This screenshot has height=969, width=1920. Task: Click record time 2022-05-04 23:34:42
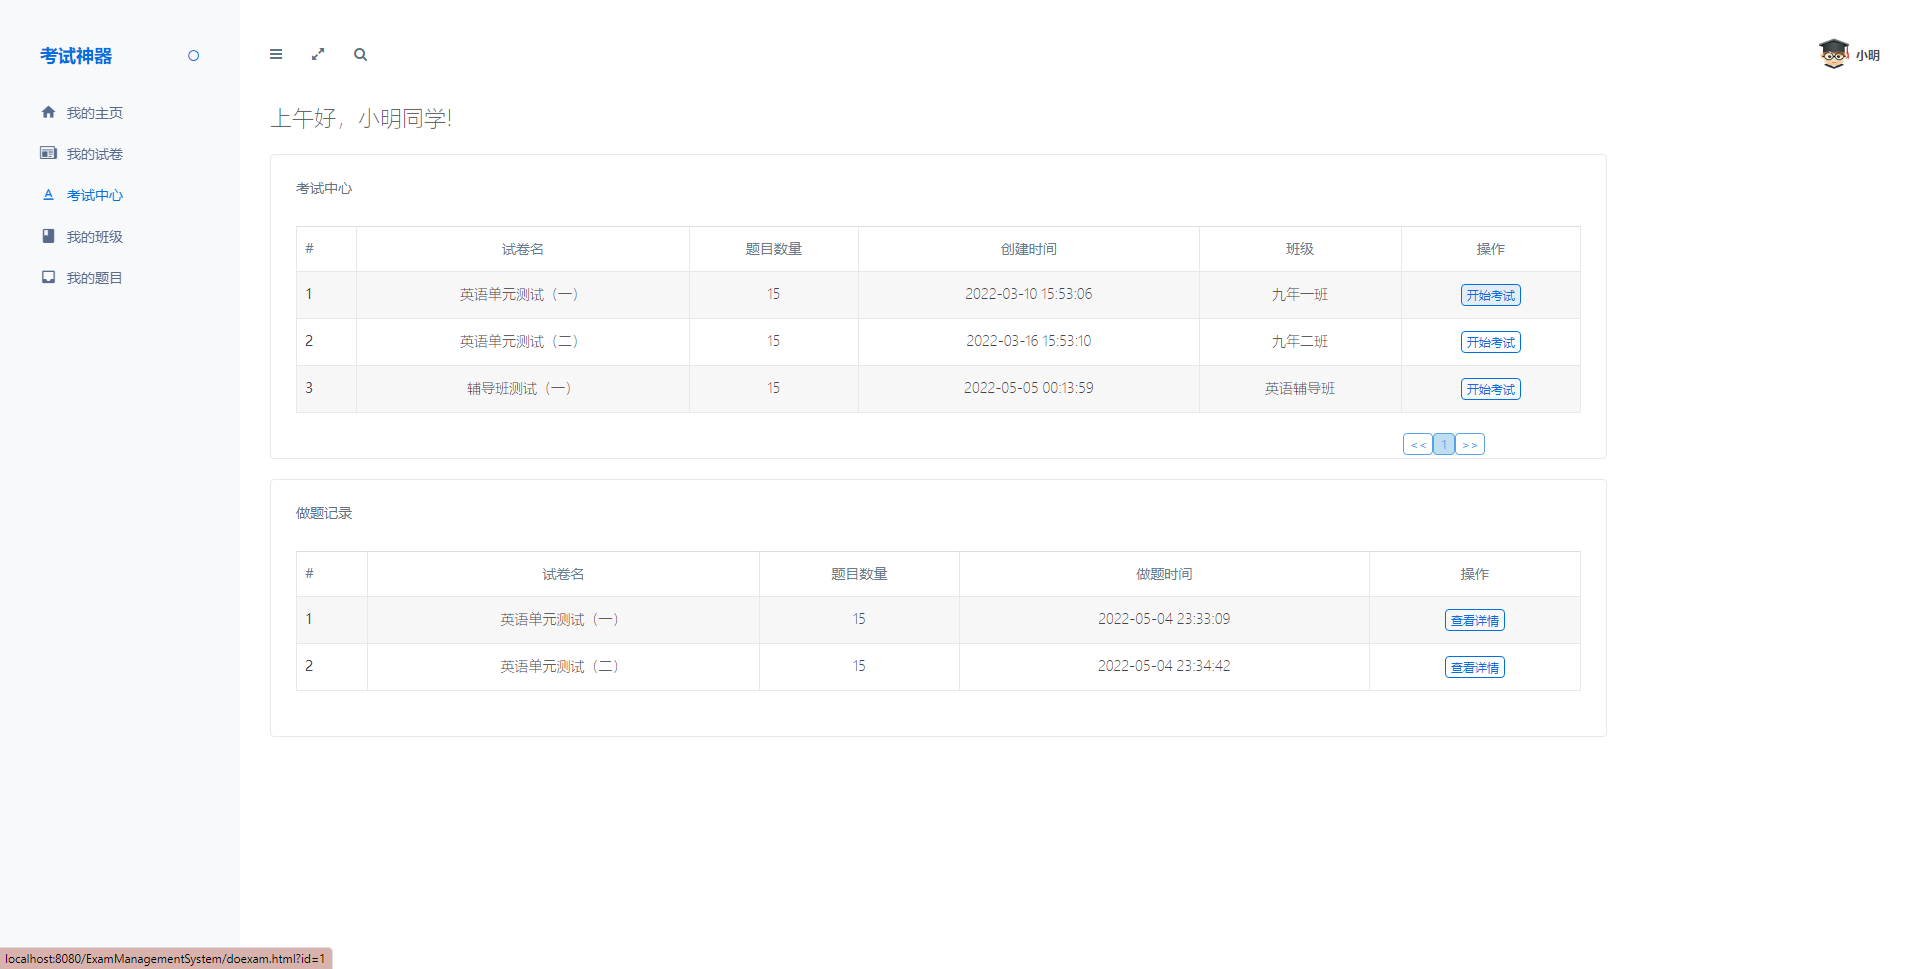coord(1164,666)
